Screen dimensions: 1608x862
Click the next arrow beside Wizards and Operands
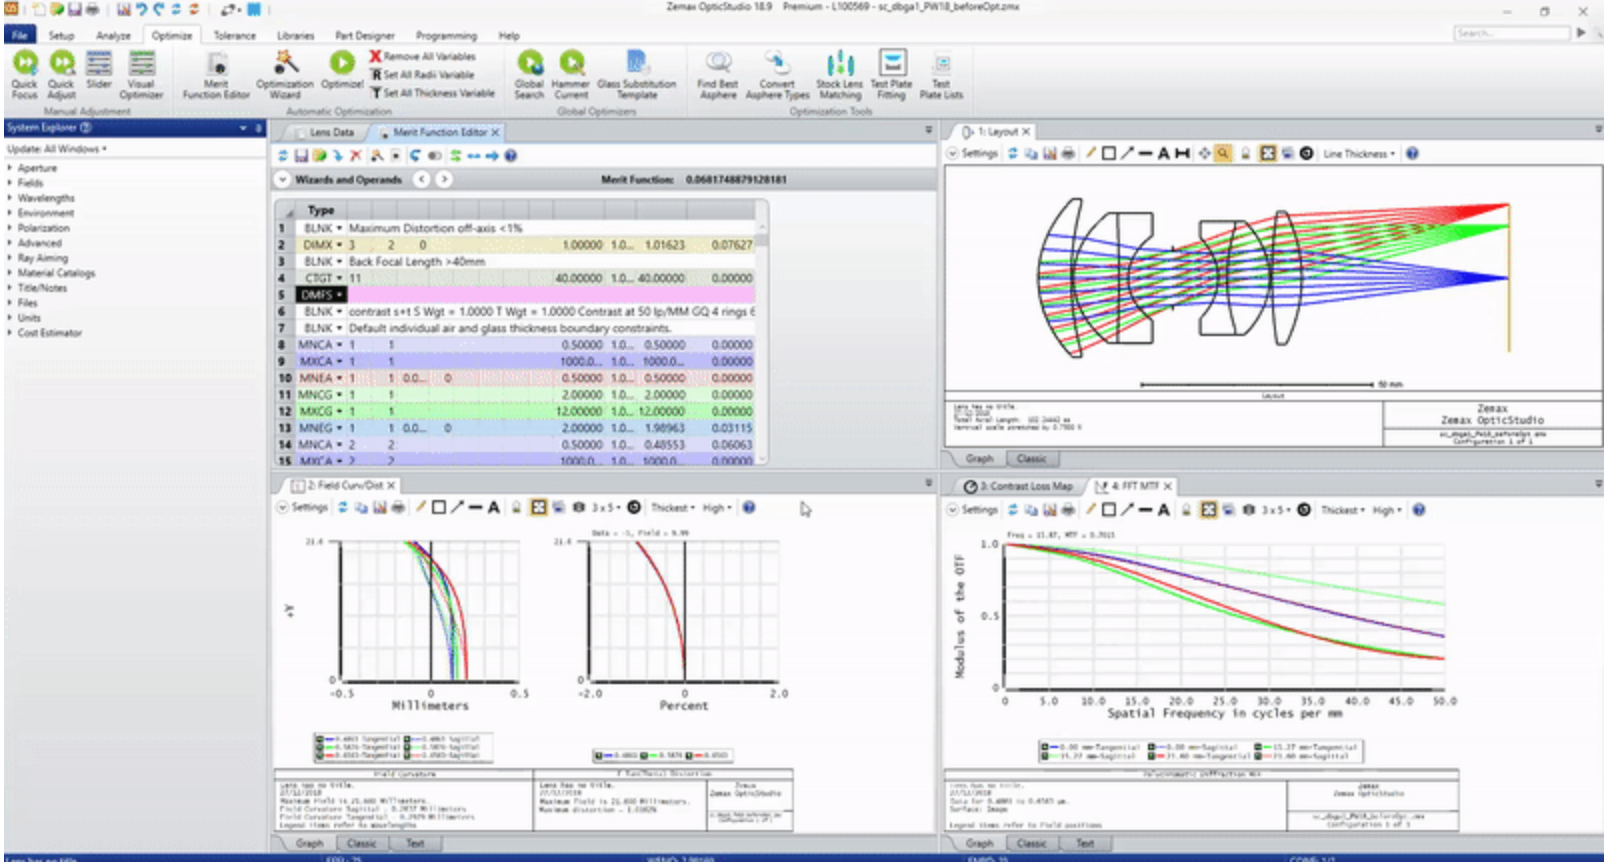point(444,180)
